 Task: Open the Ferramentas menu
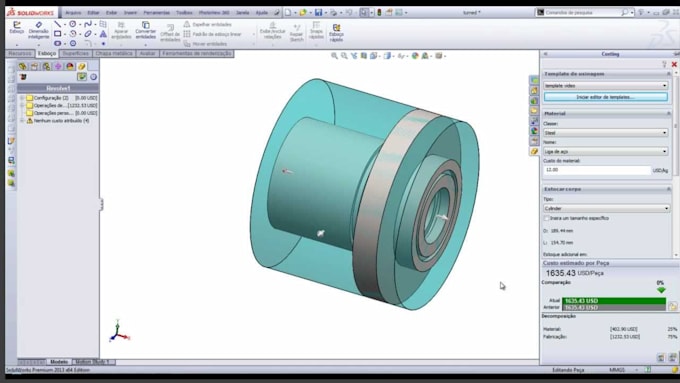point(157,13)
